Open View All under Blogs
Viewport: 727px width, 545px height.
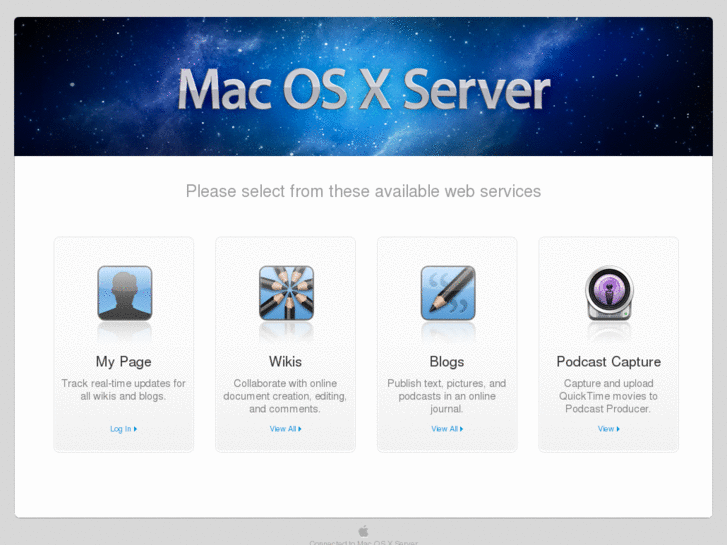coord(447,429)
